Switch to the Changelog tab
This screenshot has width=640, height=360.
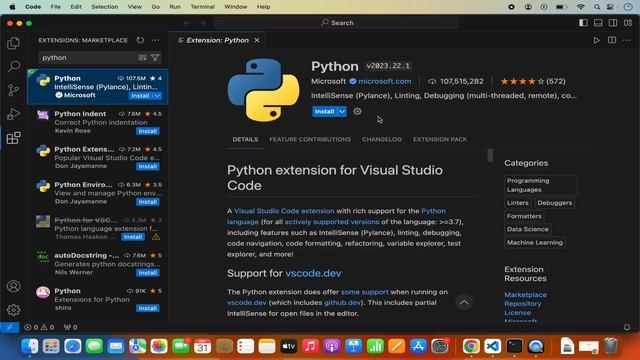click(382, 139)
